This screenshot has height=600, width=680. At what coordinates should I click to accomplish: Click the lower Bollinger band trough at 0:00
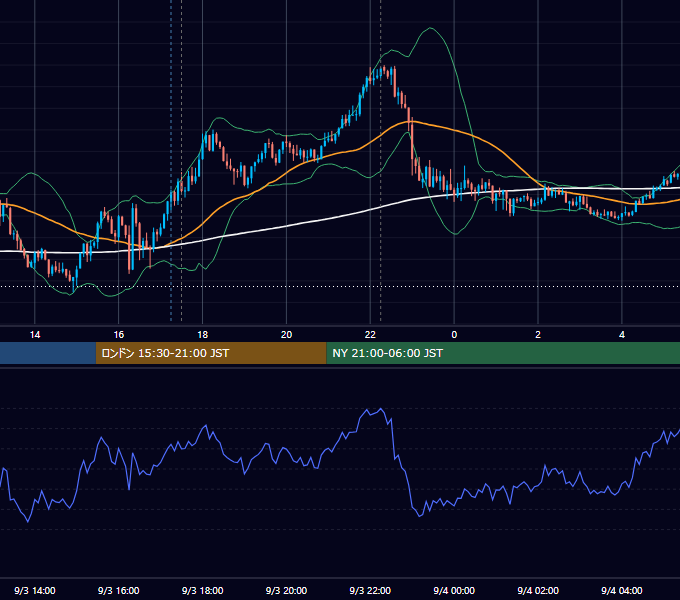(x=454, y=234)
